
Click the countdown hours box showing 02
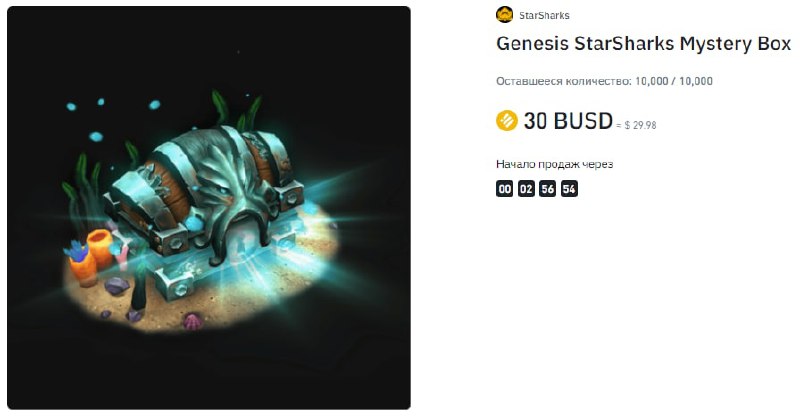pyautogui.click(x=526, y=189)
